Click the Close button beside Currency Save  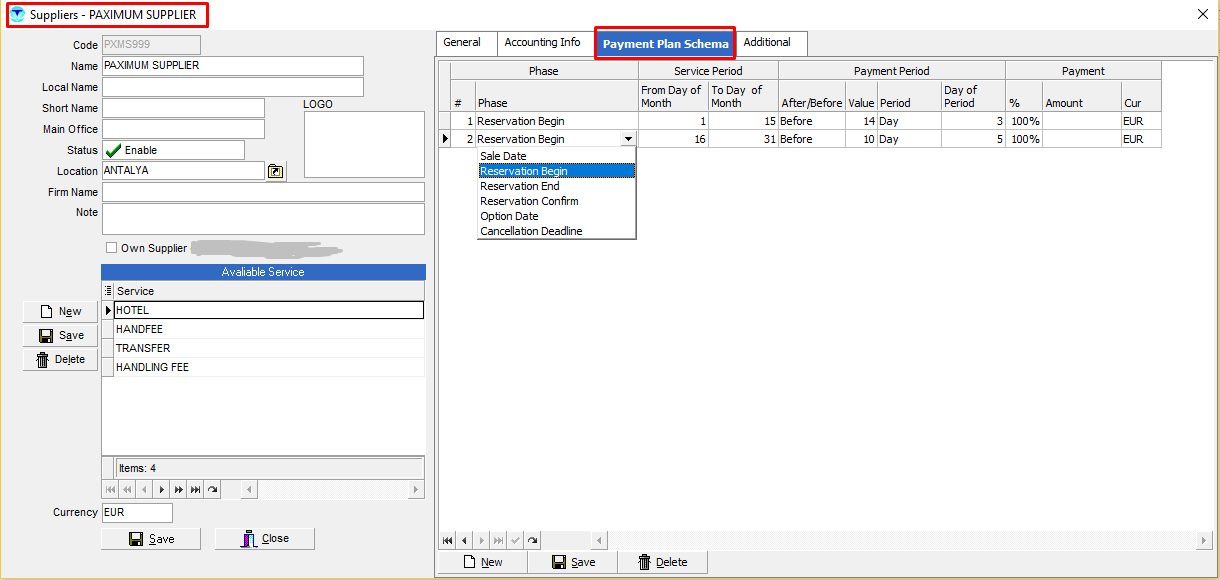(265, 539)
